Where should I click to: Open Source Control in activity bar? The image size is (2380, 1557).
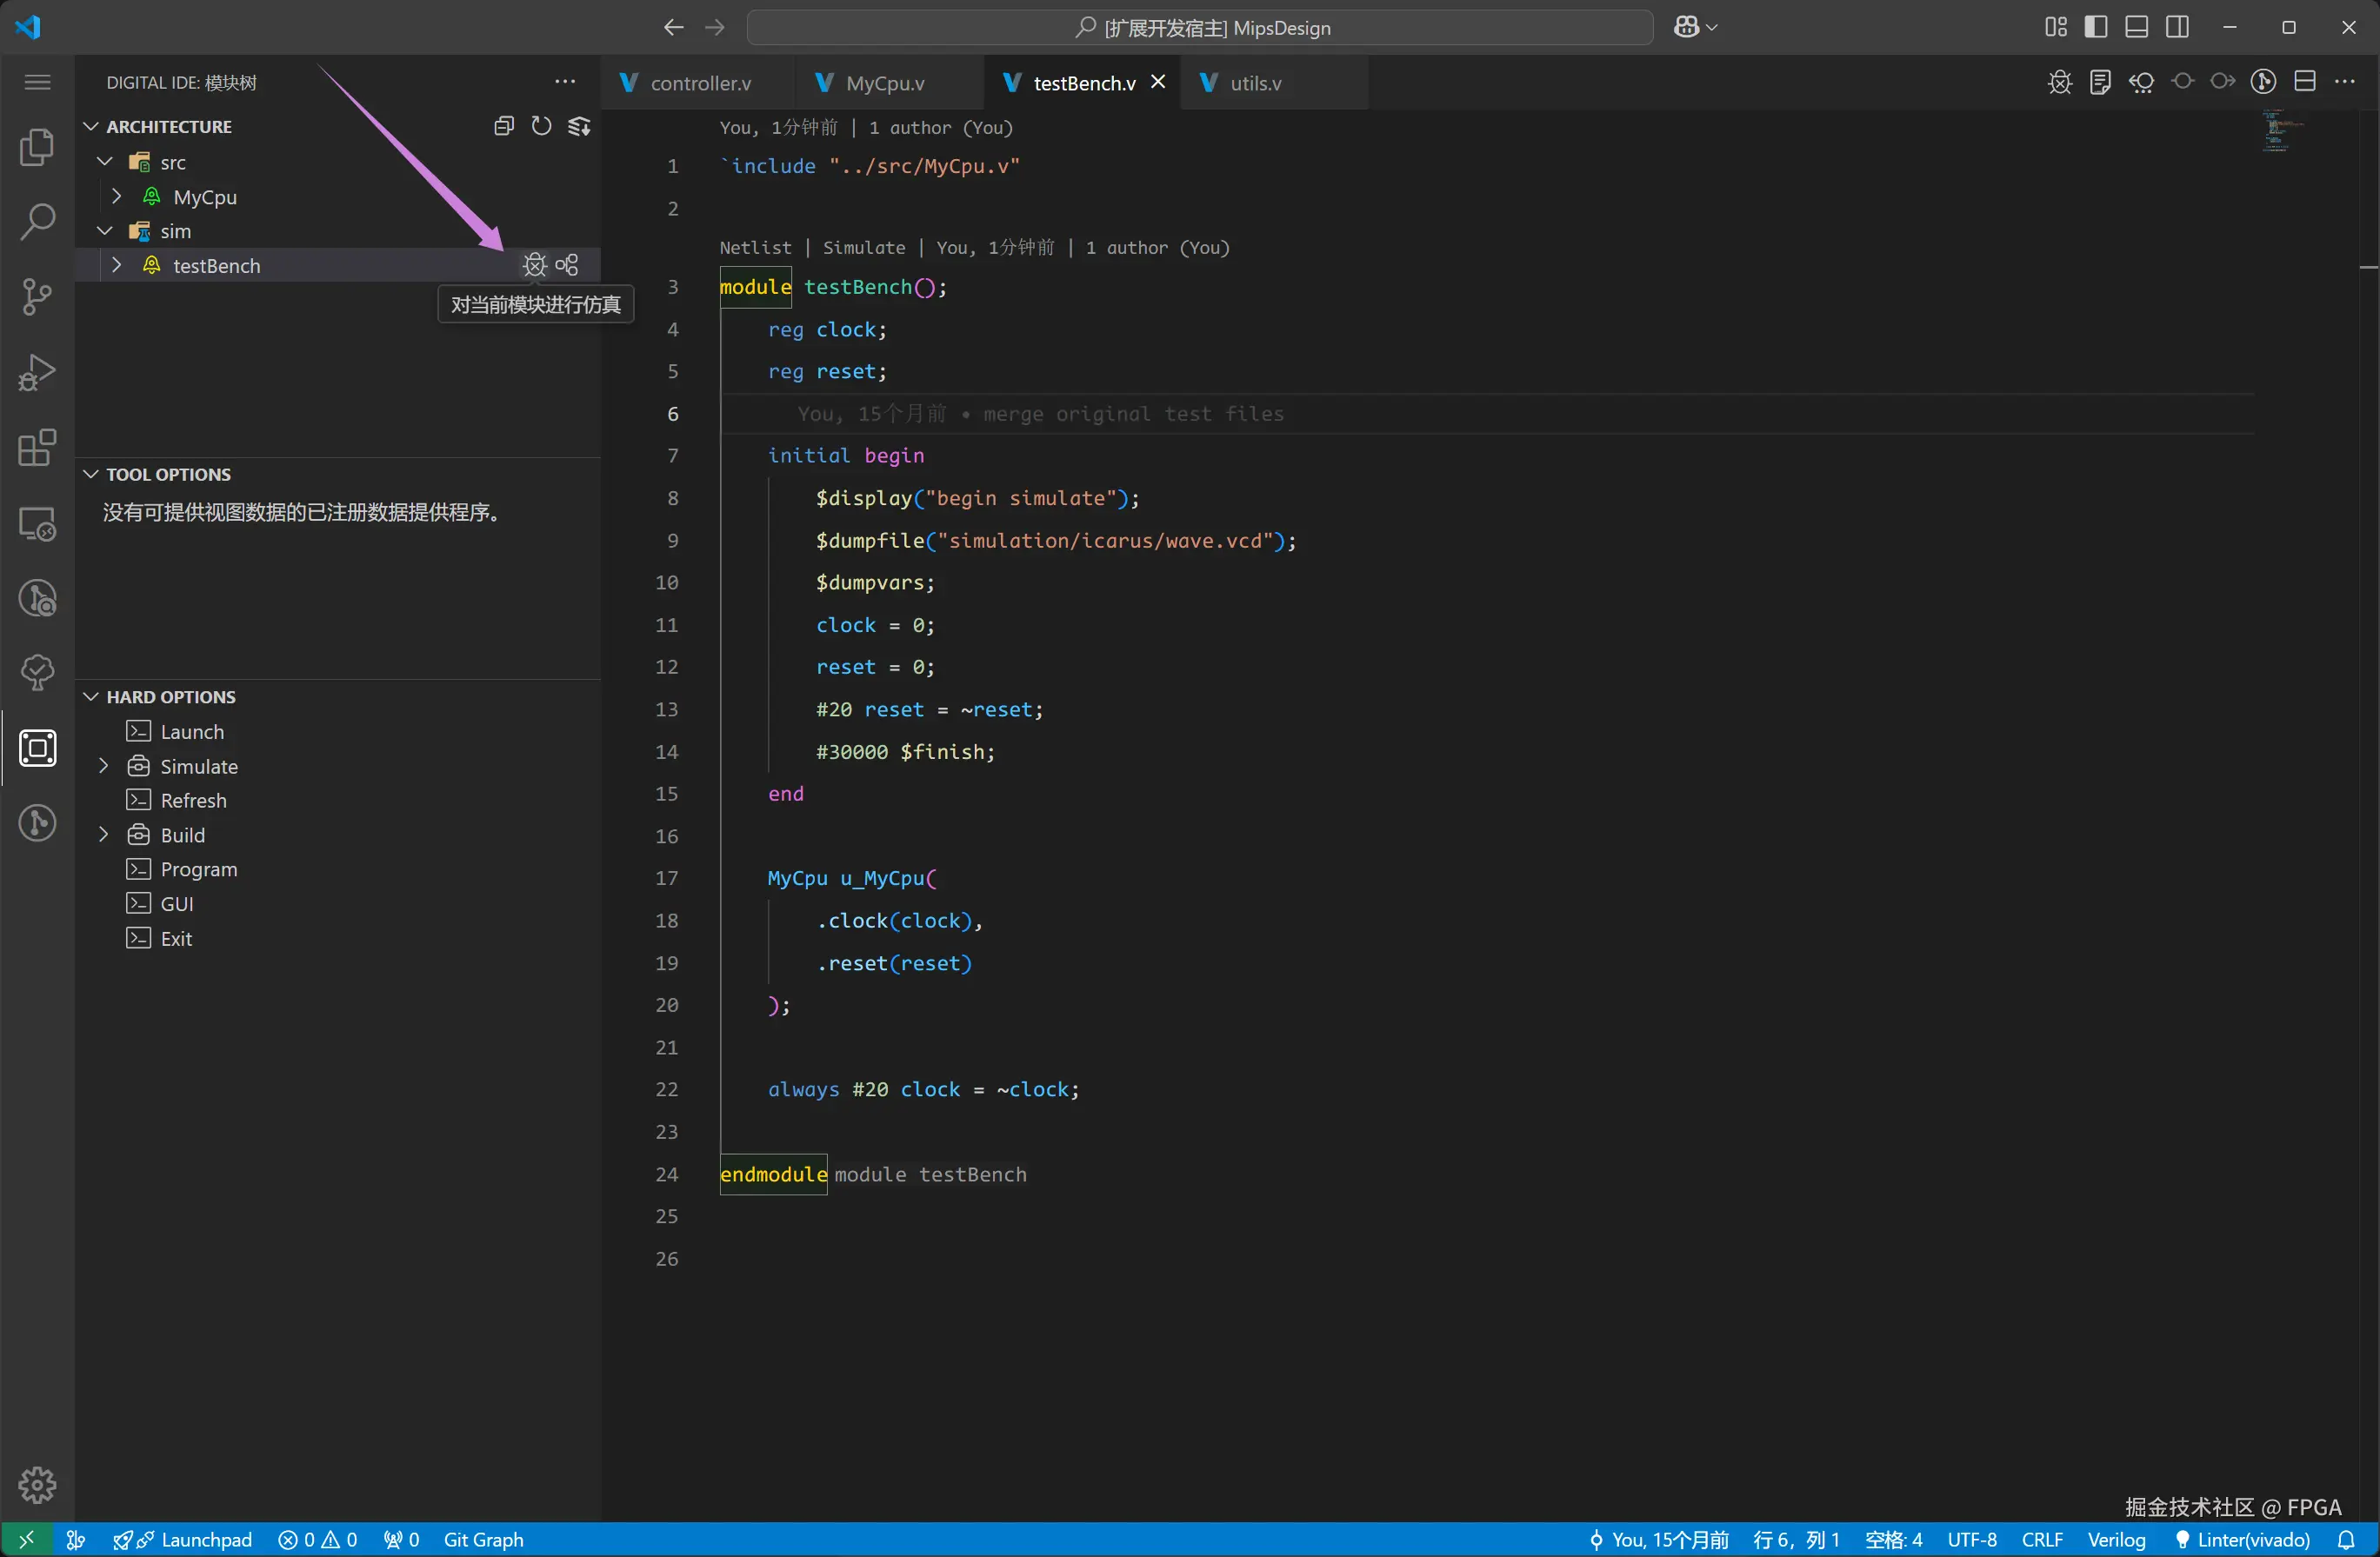[37, 297]
